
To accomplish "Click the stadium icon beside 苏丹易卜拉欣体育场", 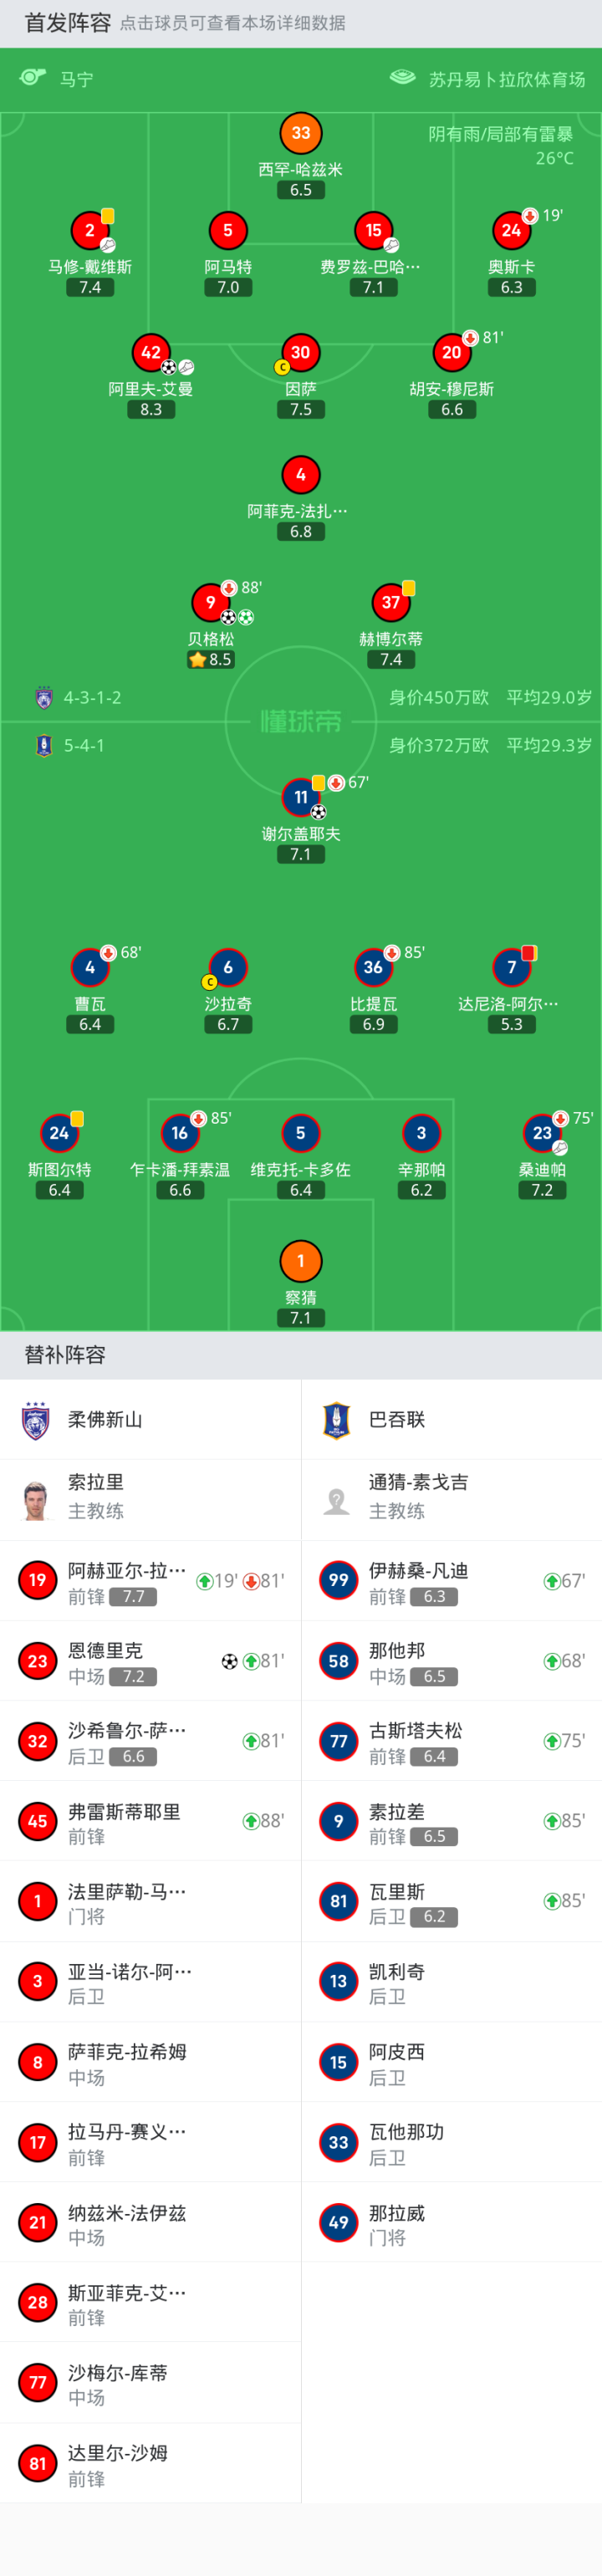I will (x=402, y=78).
